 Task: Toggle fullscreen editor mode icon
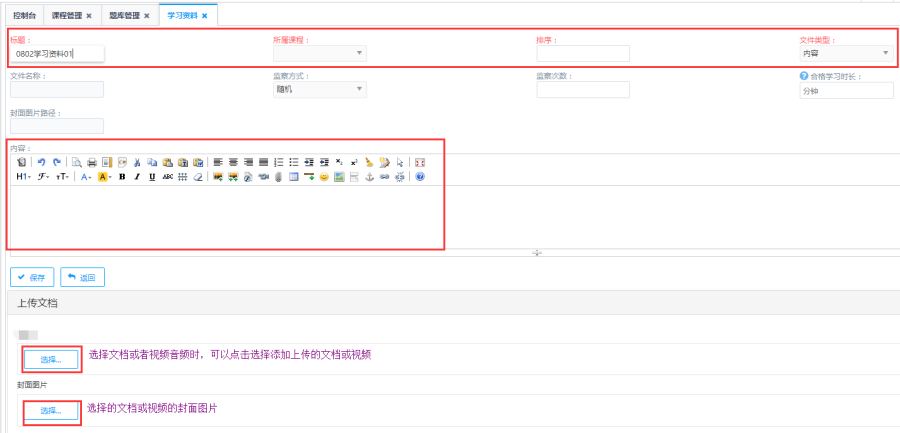(x=420, y=162)
